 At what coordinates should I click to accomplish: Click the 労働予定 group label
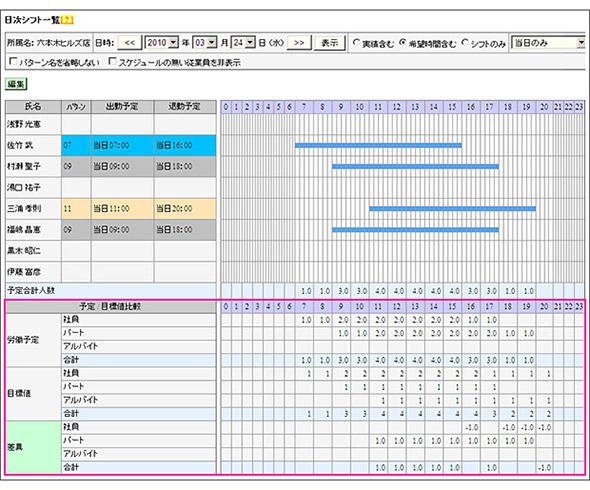click(23, 340)
